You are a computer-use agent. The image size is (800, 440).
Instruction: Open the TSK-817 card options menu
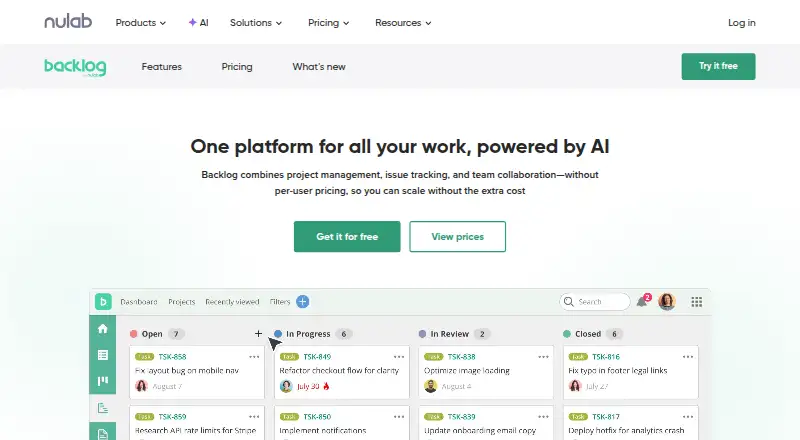click(x=688, y=417)
